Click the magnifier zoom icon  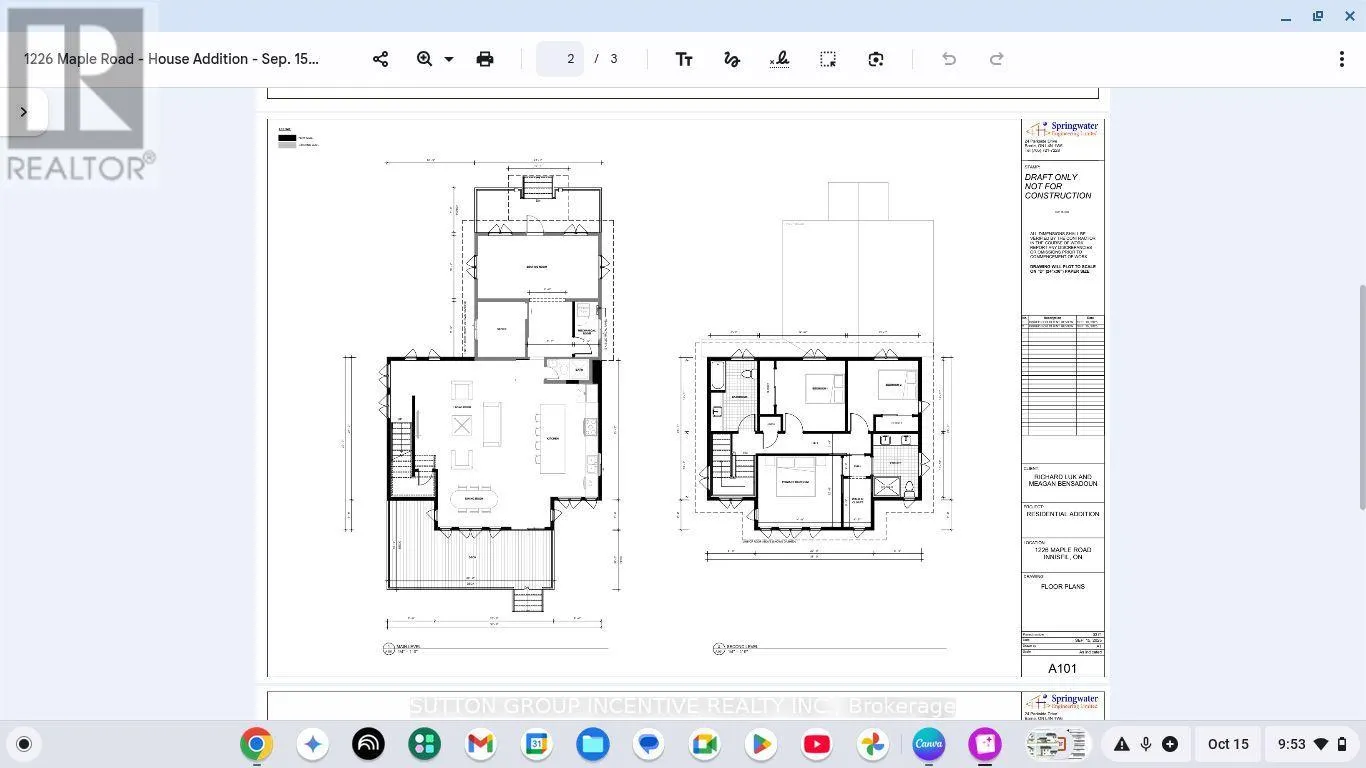pyautogui.click(x=424, y=59)
